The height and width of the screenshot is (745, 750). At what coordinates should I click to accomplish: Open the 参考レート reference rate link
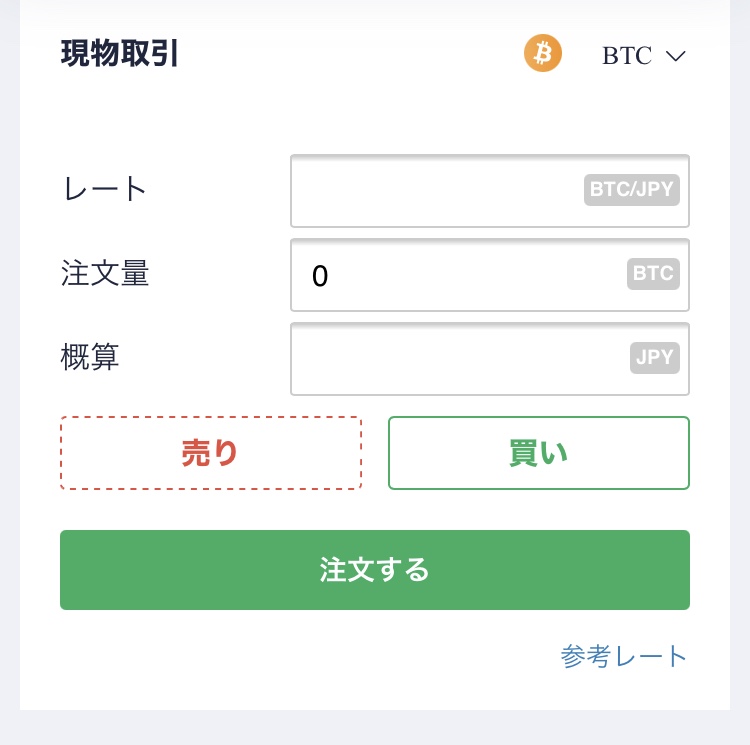click(624, 656)
